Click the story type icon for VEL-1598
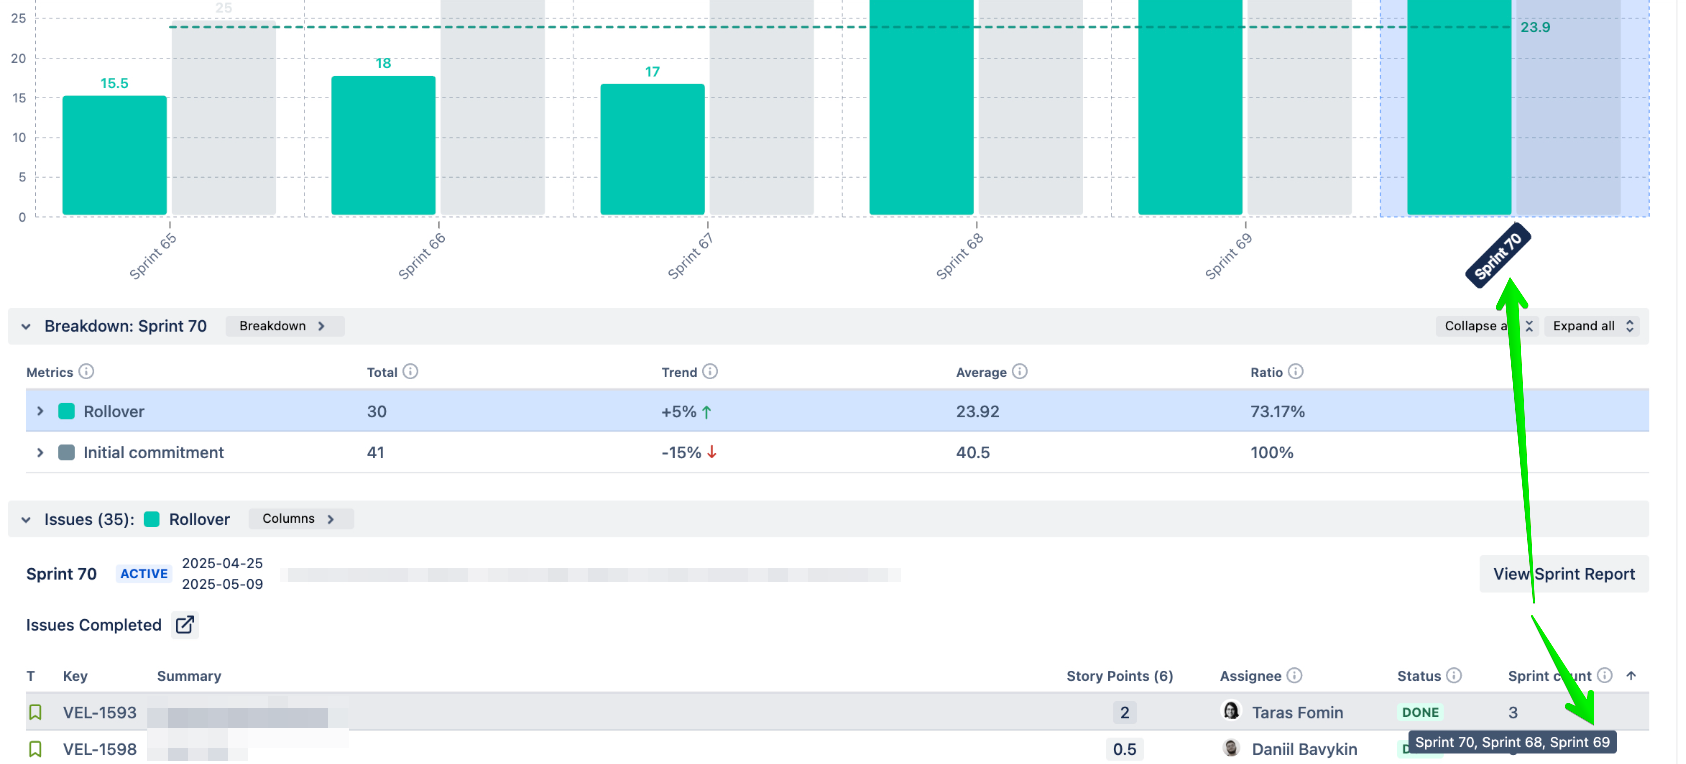Image resolution: width=1686 pixels, height=764 pixels. pos(35,749)
